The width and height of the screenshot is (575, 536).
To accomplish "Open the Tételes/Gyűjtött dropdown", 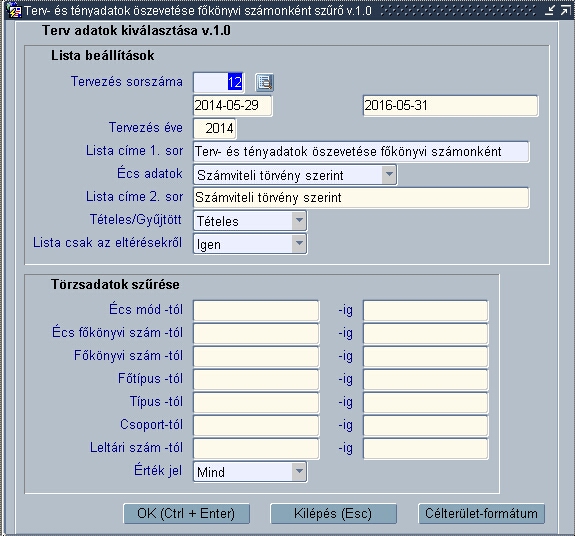I will click(299, 220).
